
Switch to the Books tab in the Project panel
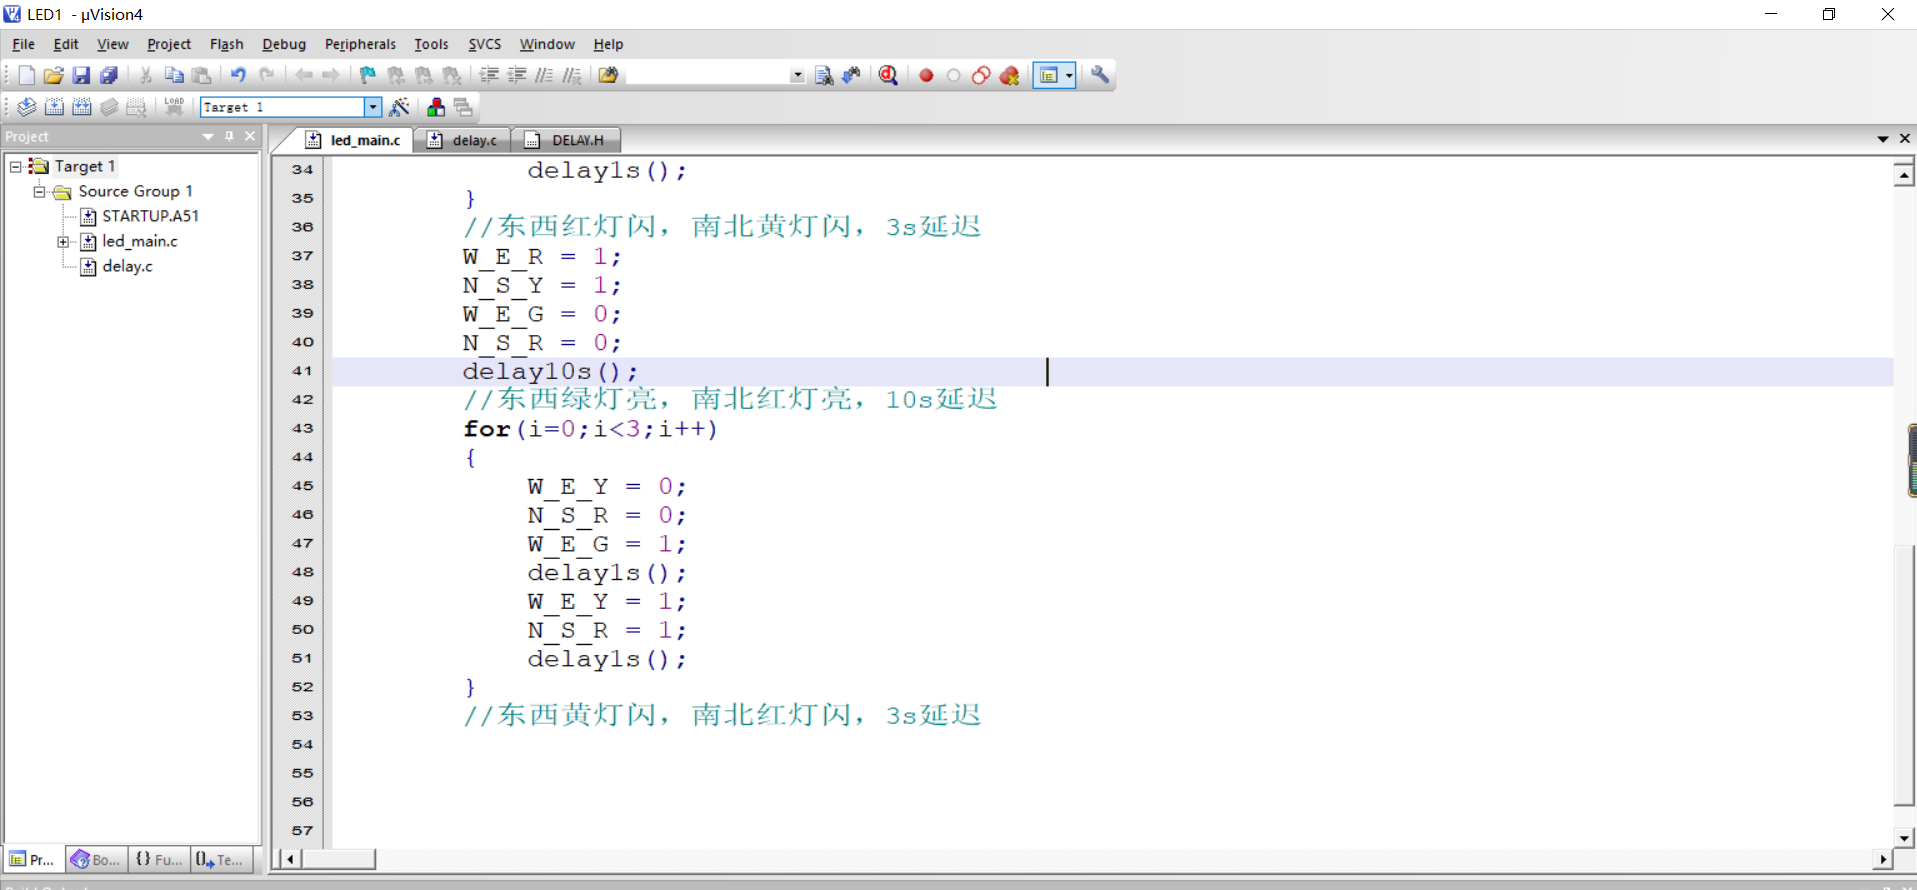(96, 859)
